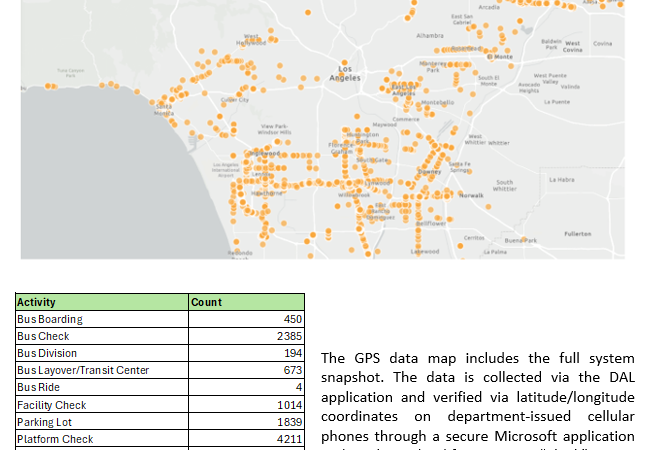Click the Culver City map label
Screen dimensions: 663x450
tap(234, 100)
